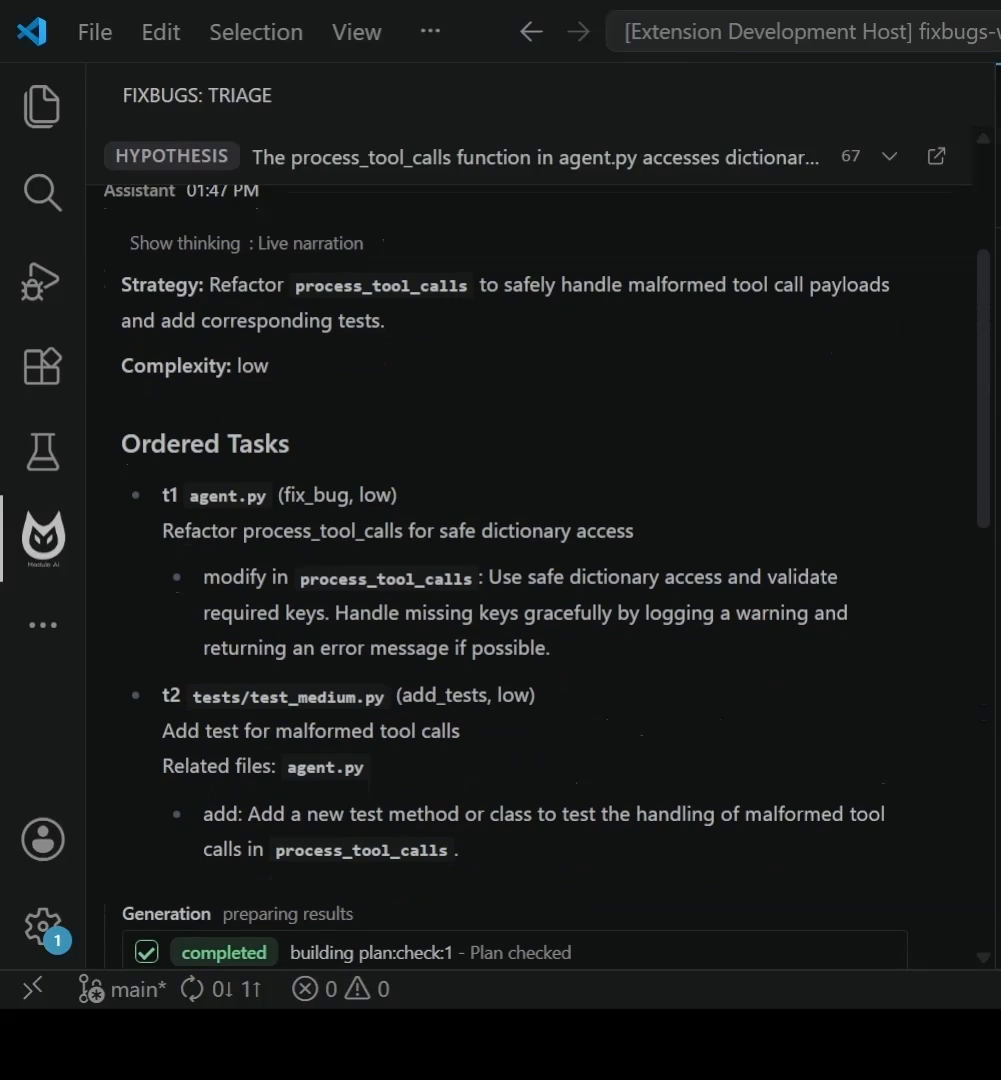
Task: Click the VS Code logo icon
Action: (x=32, y=32)
